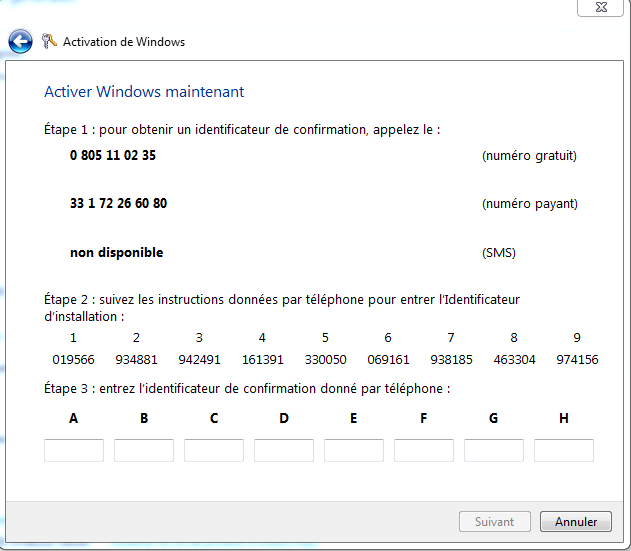631x551 pixels.
Task: Click the Annuler button
Action: tap(575, 522)
